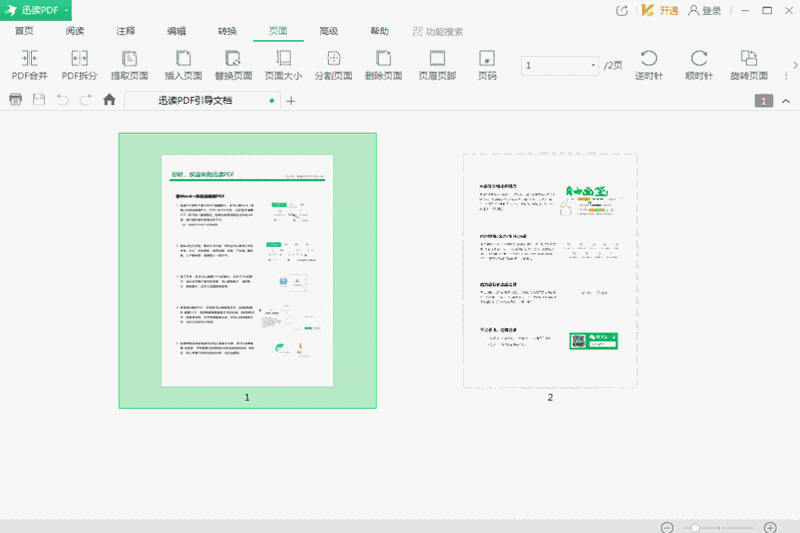The image size is (800, 533).
Task: Select page 2 thumbnail
Action: 550,270
